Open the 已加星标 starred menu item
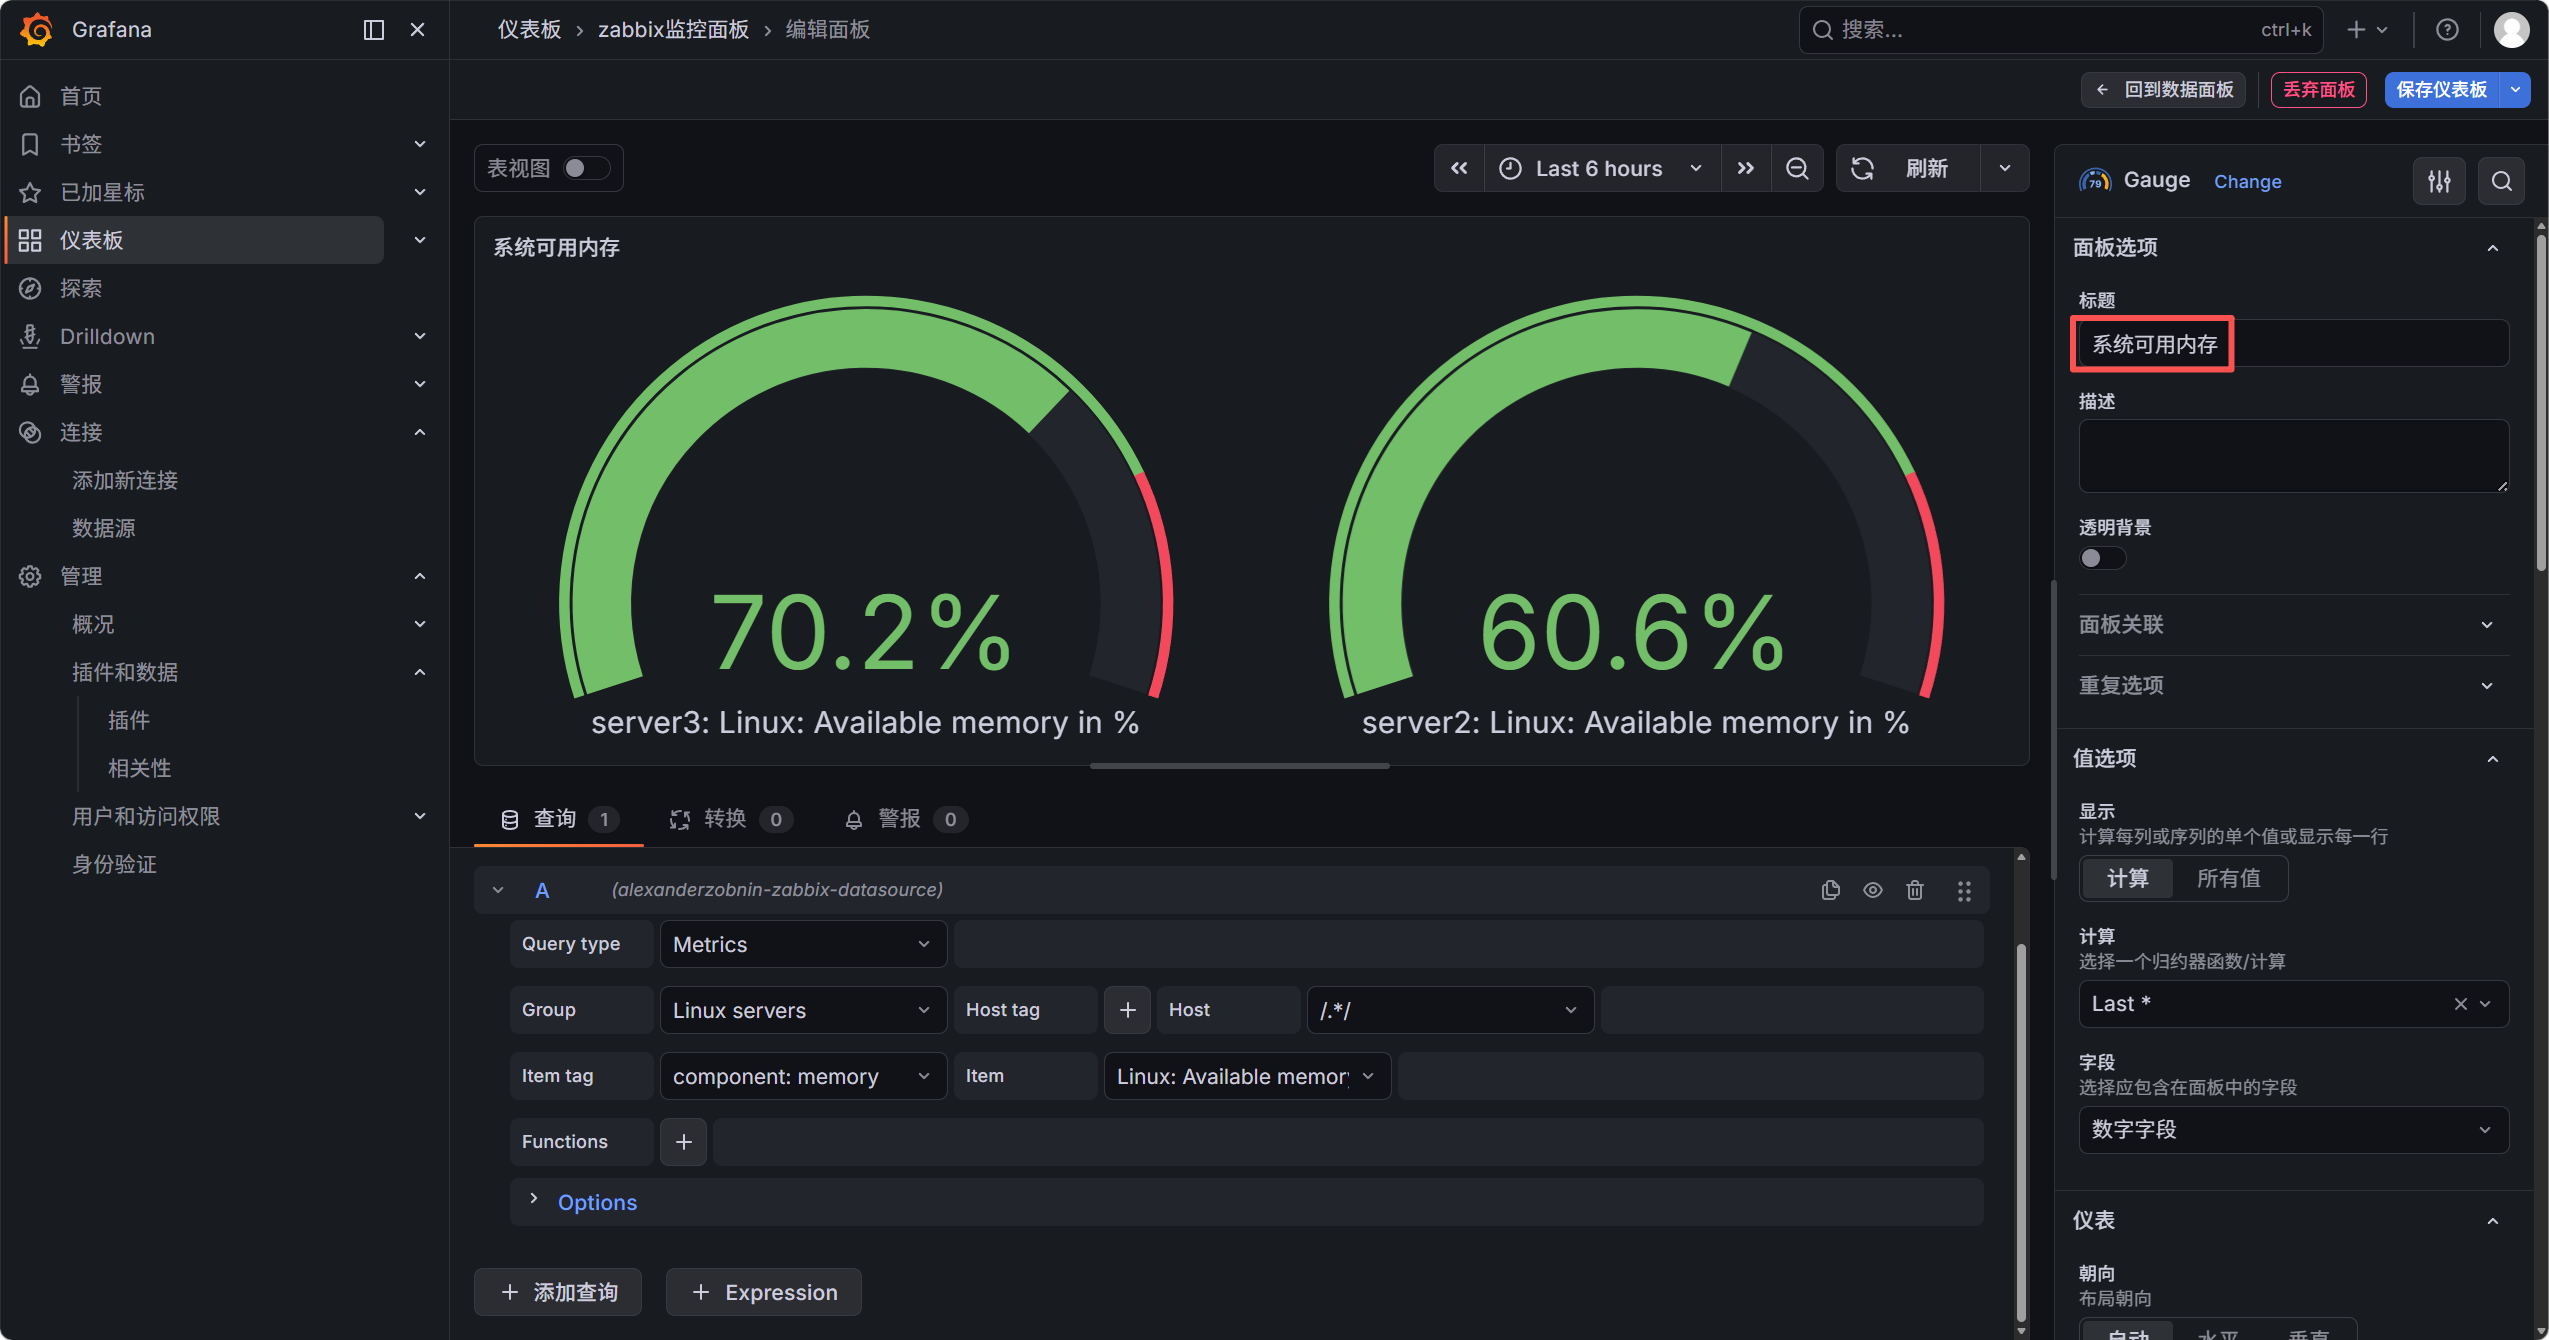Image resolution: width=2549 pixels, height=1340 pixels. tap(102, 192)
